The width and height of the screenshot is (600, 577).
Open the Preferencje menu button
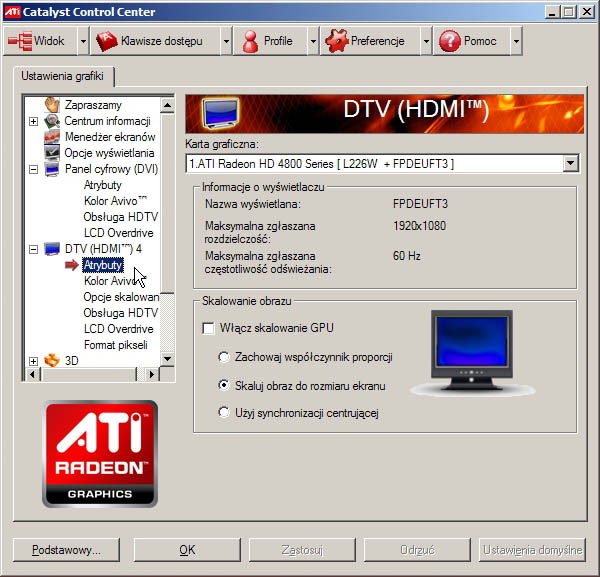pyautogui.click(x=370, y=41)
